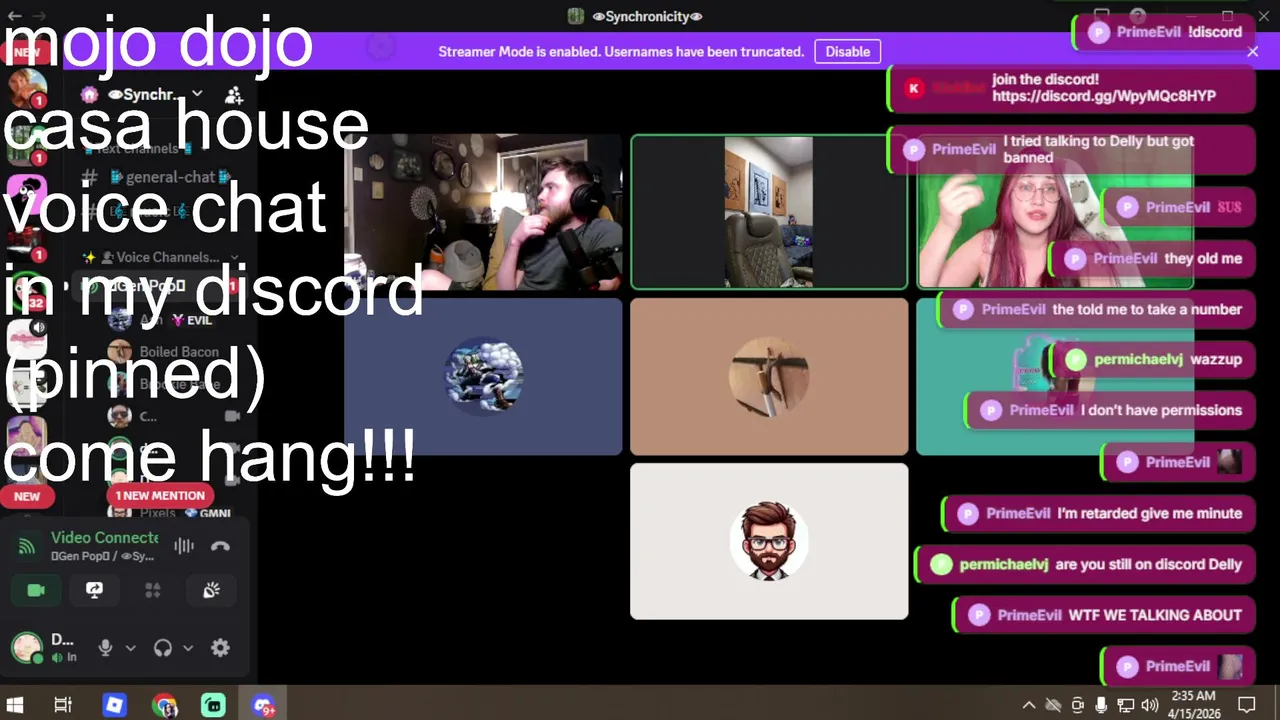
Task: Dismiss the Streamer Mode banner
Action: click(x=1252, y=52)
